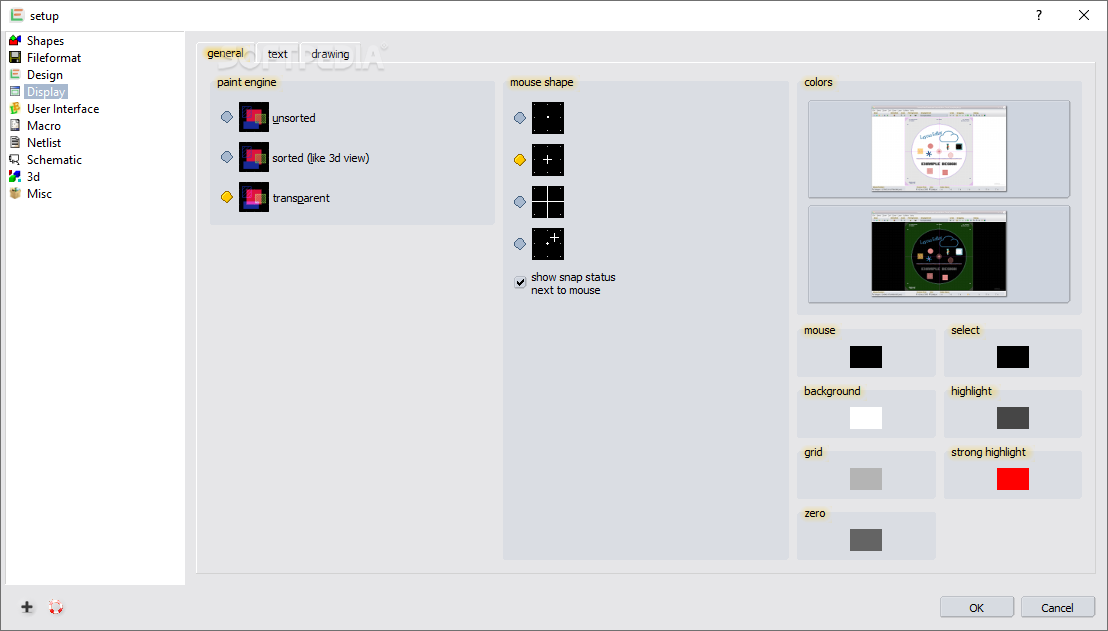Switch to the general tab
Image resolution: width=1108 pixels, height=631 pixels.
pyautogui.click(x=225, y=53)
